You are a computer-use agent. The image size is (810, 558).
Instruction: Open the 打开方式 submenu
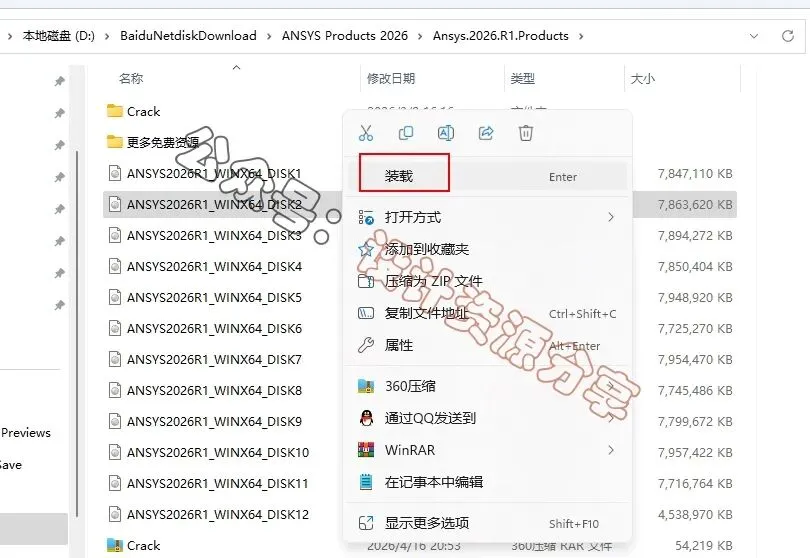[487, 218]
